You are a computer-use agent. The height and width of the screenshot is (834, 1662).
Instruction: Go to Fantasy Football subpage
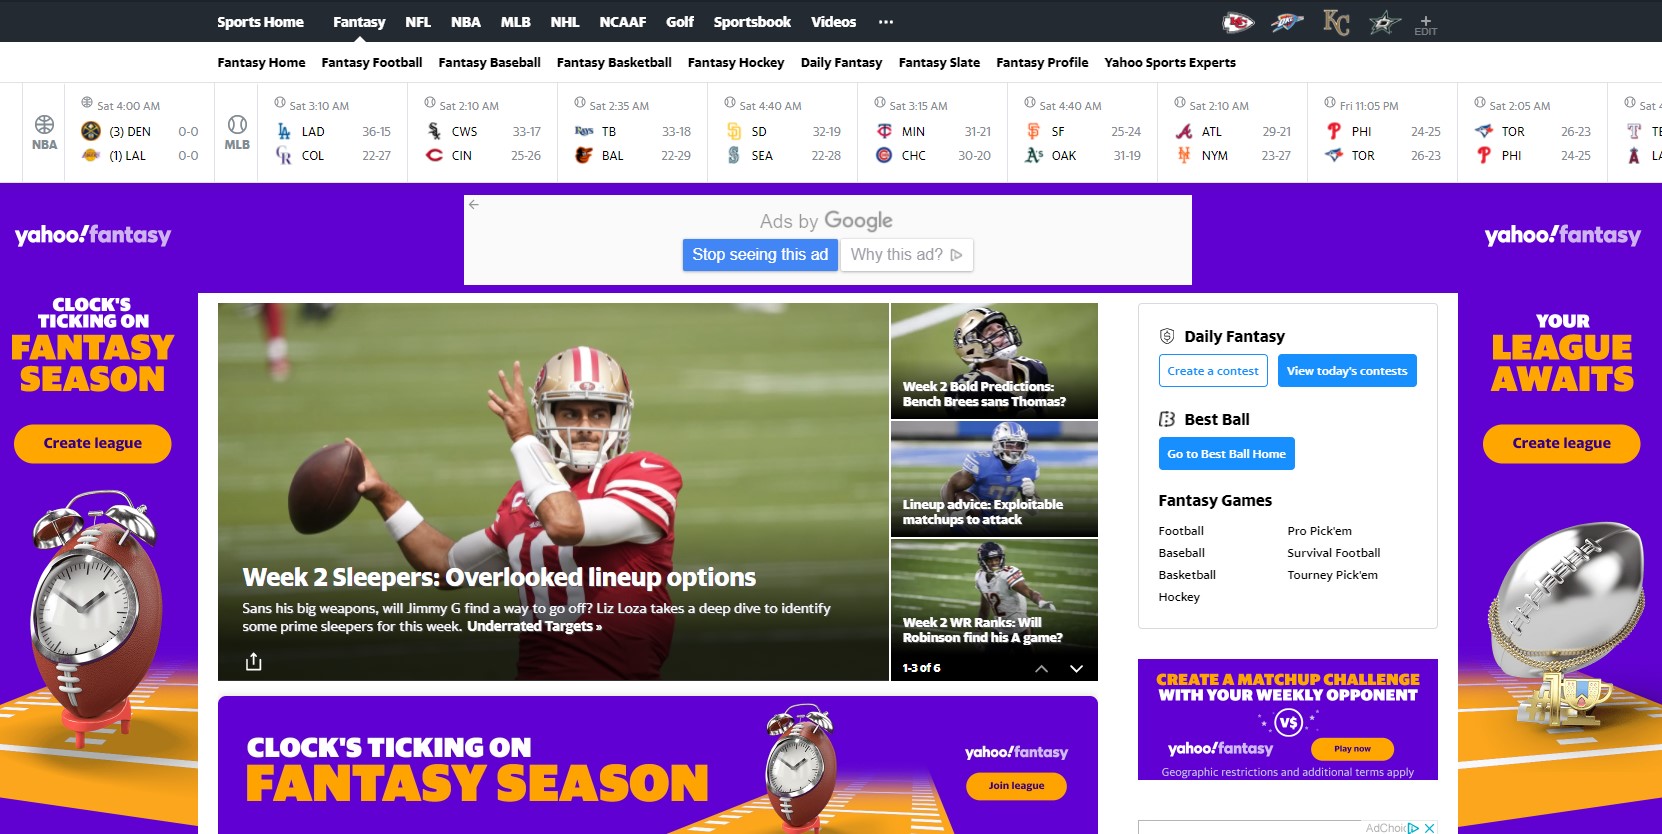click(x=372, y=62)
